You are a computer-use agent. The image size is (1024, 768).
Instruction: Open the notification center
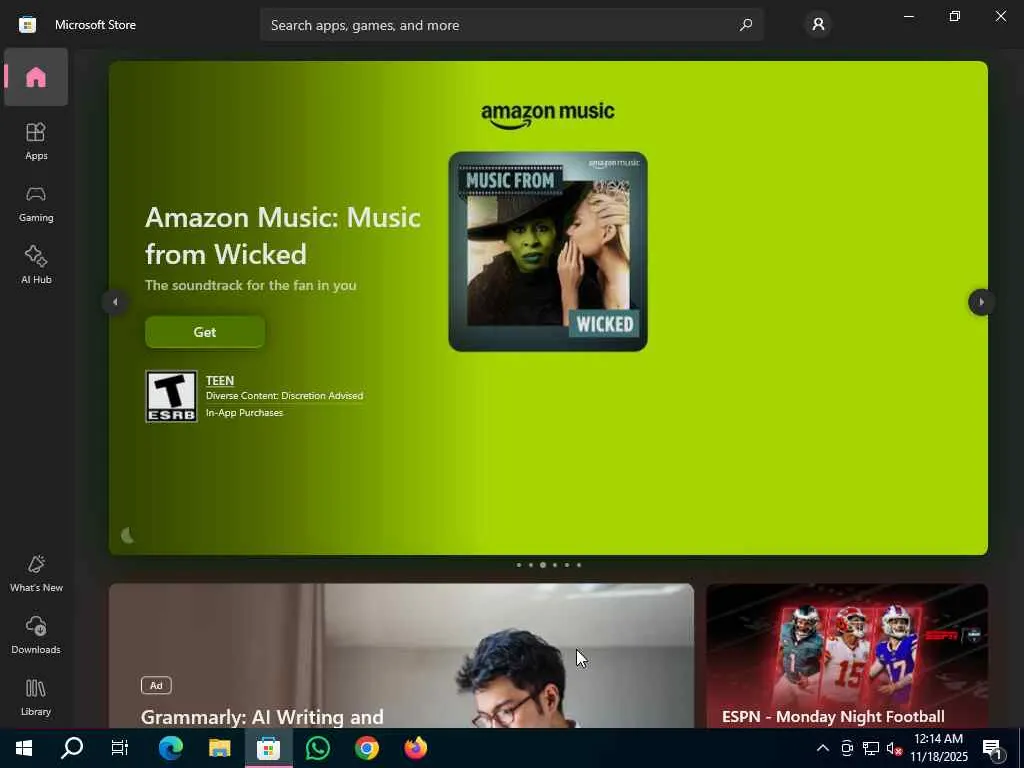tap(993, 748)
